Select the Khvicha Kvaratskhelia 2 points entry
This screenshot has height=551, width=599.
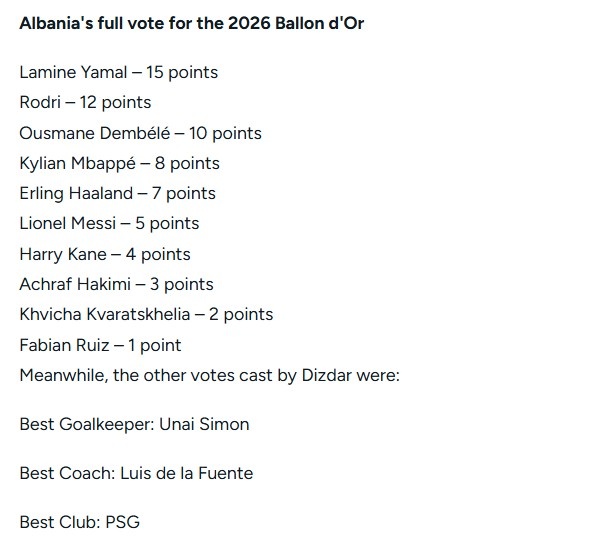[x=146, y=314]
